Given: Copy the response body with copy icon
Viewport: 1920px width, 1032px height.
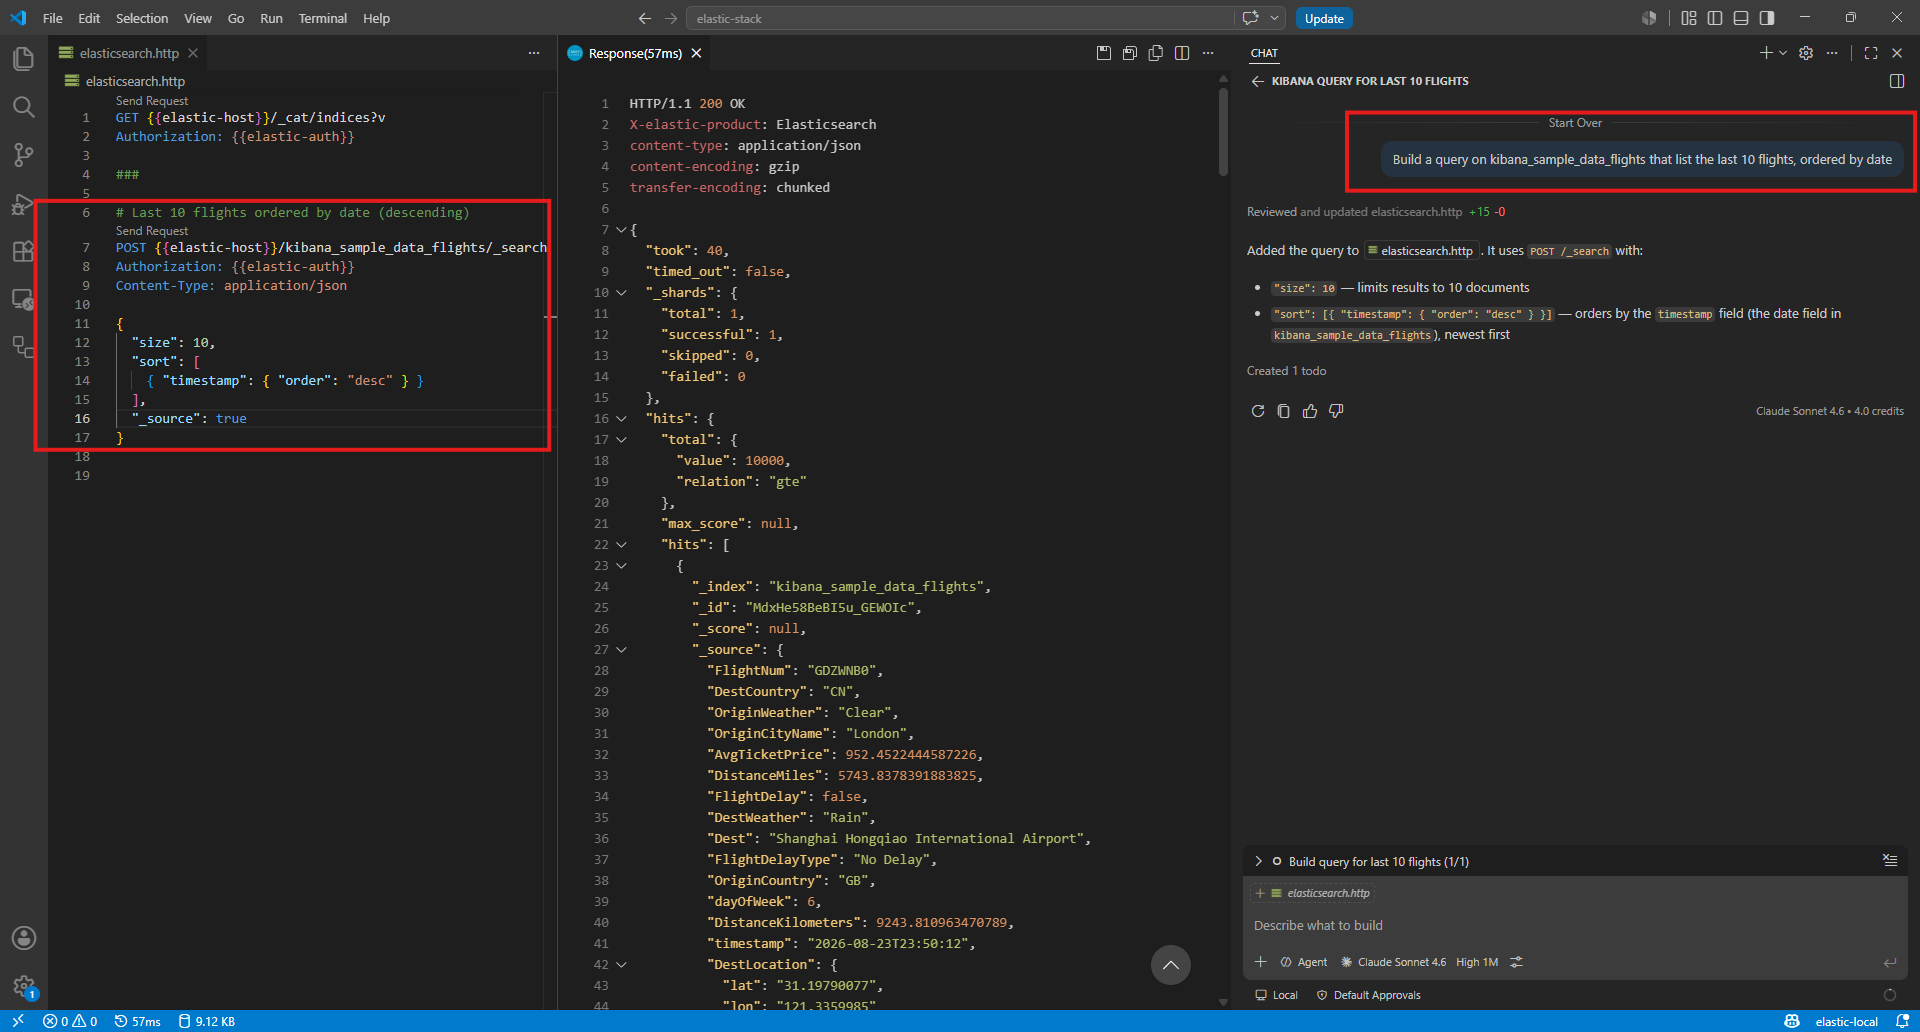Looking at the screenshot, I should coord(1156,53).
